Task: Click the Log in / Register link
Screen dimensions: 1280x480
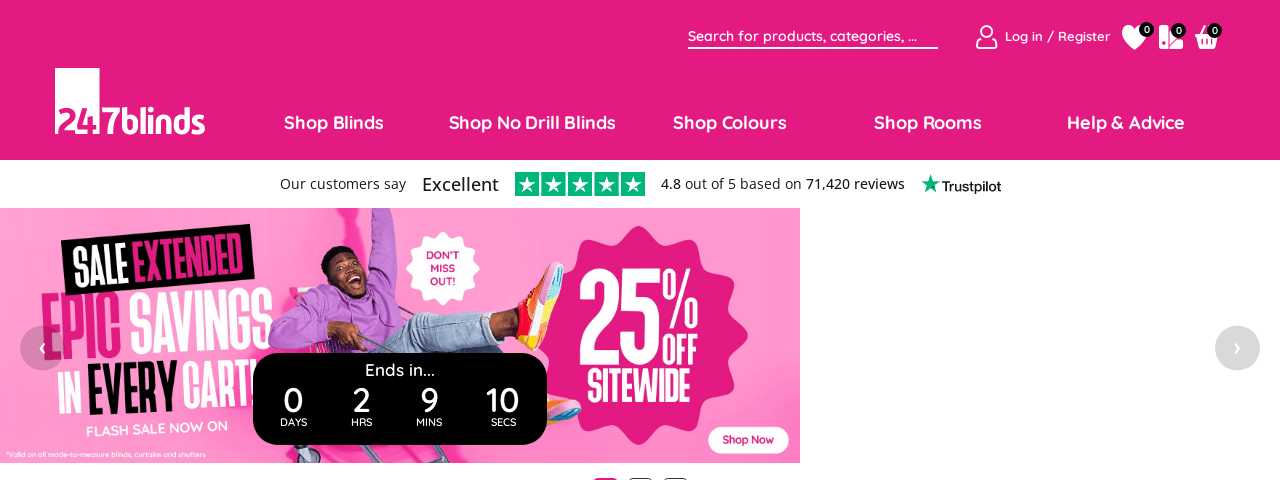Action: pyautogui.click(x=1057, y=37)
